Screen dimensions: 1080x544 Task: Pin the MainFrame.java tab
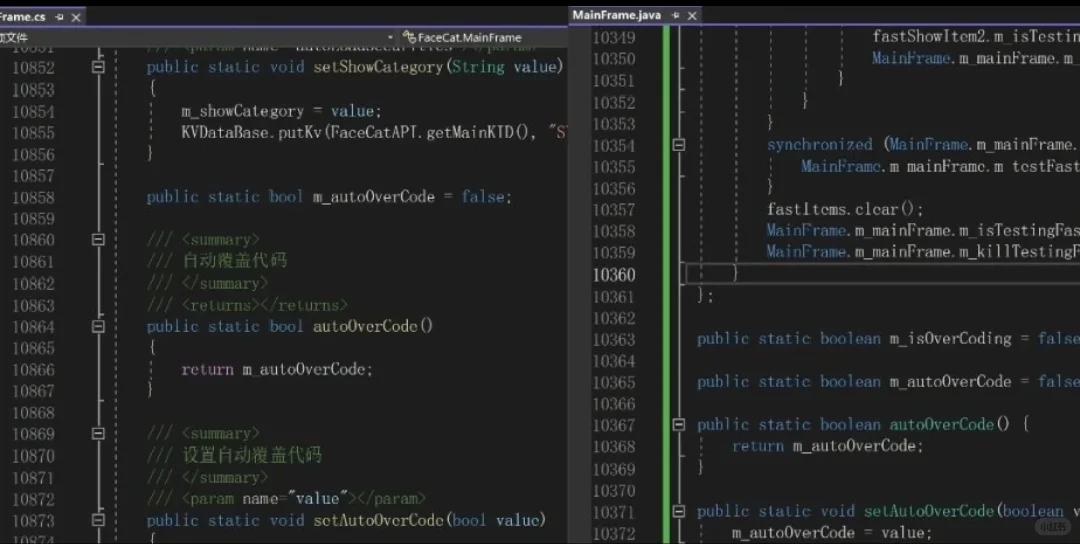(675, 15)
